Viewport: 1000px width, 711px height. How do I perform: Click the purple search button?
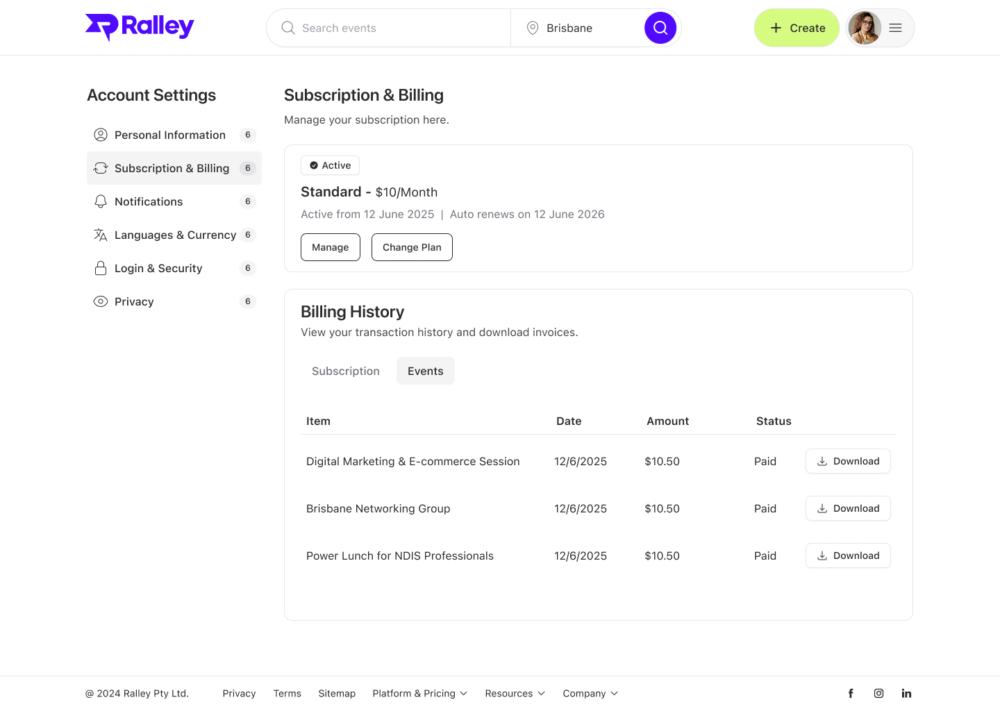pyautogui.click(x=660, y=27)
